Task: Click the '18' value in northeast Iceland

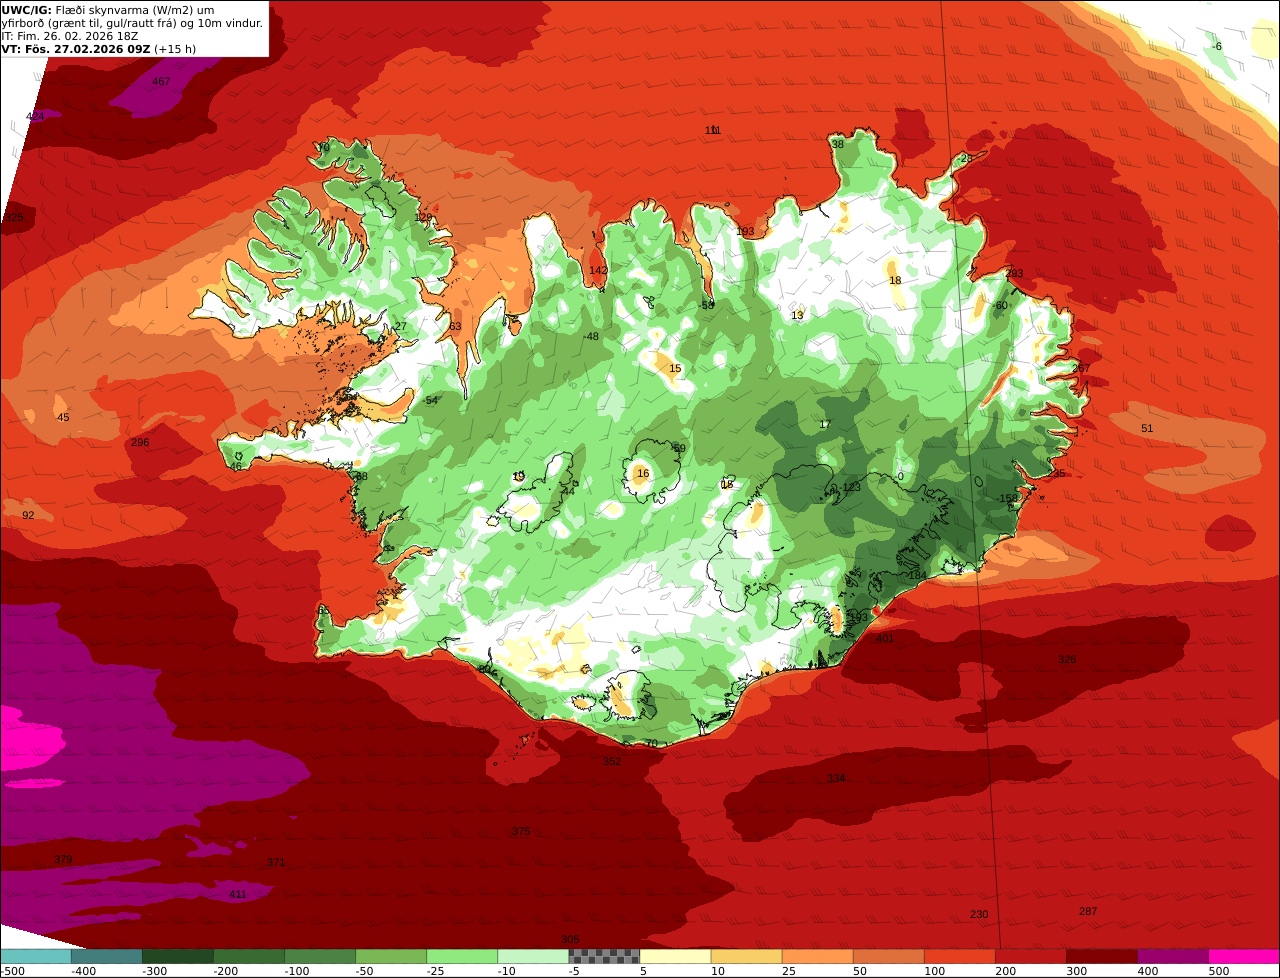Action: coord(895,281)
